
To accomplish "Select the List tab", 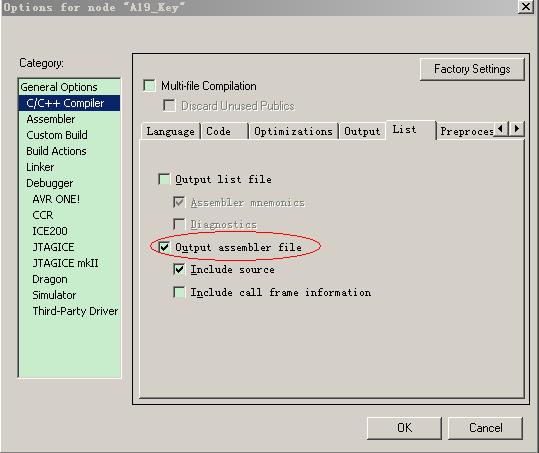I will click(411, 130).
